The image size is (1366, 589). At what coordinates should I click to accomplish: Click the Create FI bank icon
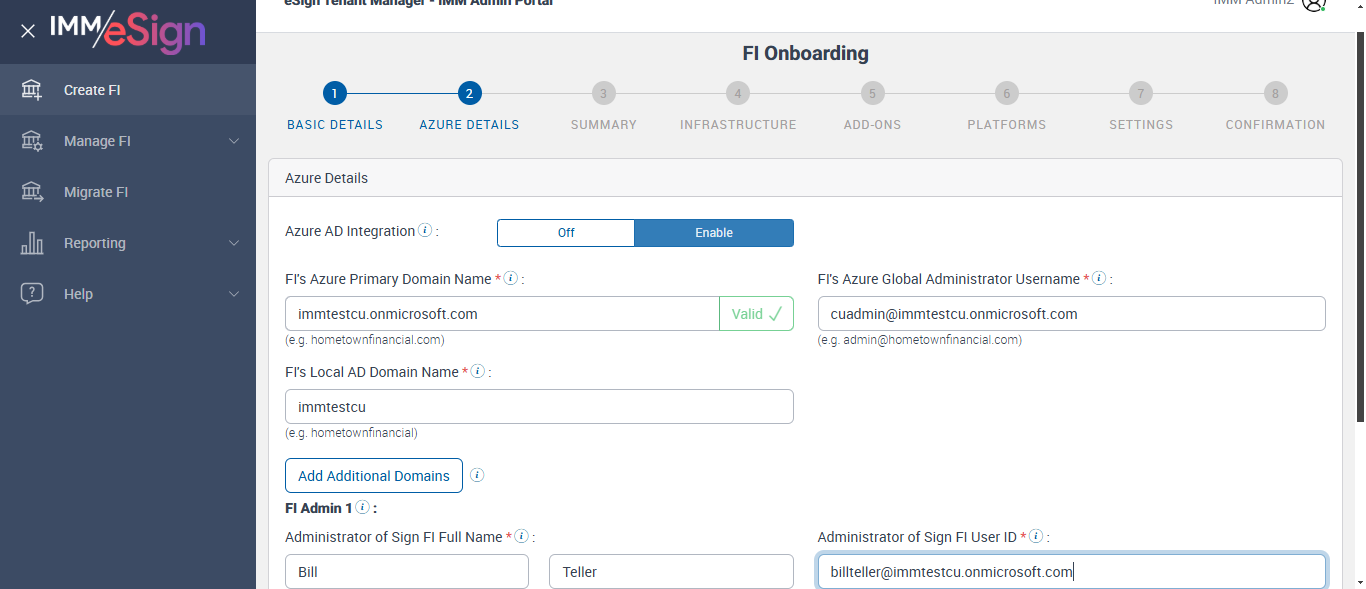[32, 90]
